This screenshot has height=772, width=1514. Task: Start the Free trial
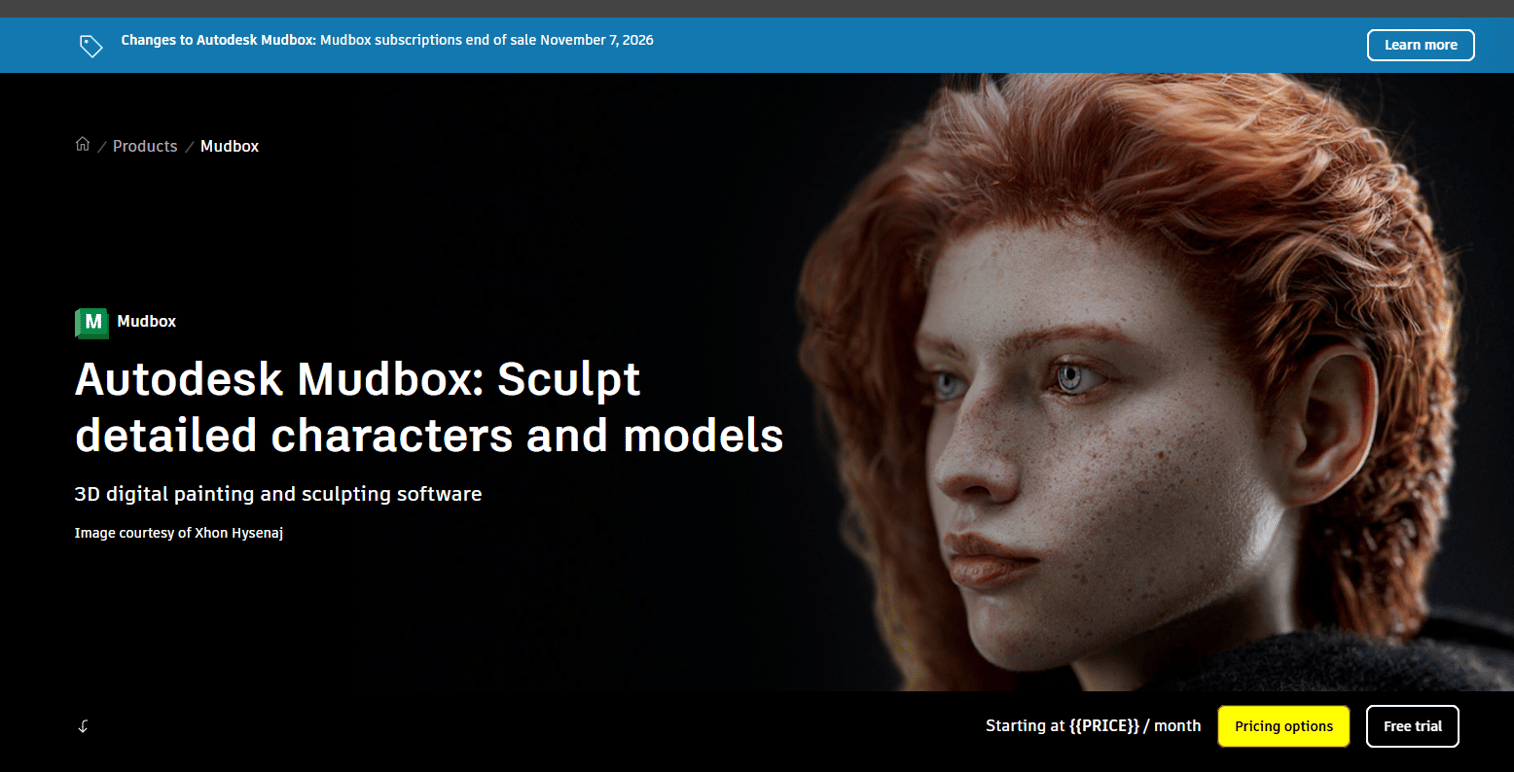pyautogui.click(x=1413, y=727)
